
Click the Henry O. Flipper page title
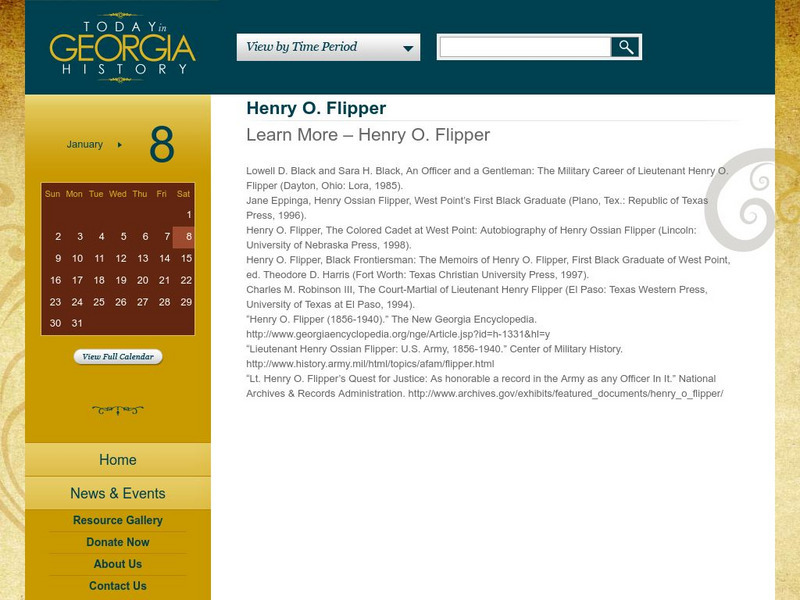click(x=316, y=108)
